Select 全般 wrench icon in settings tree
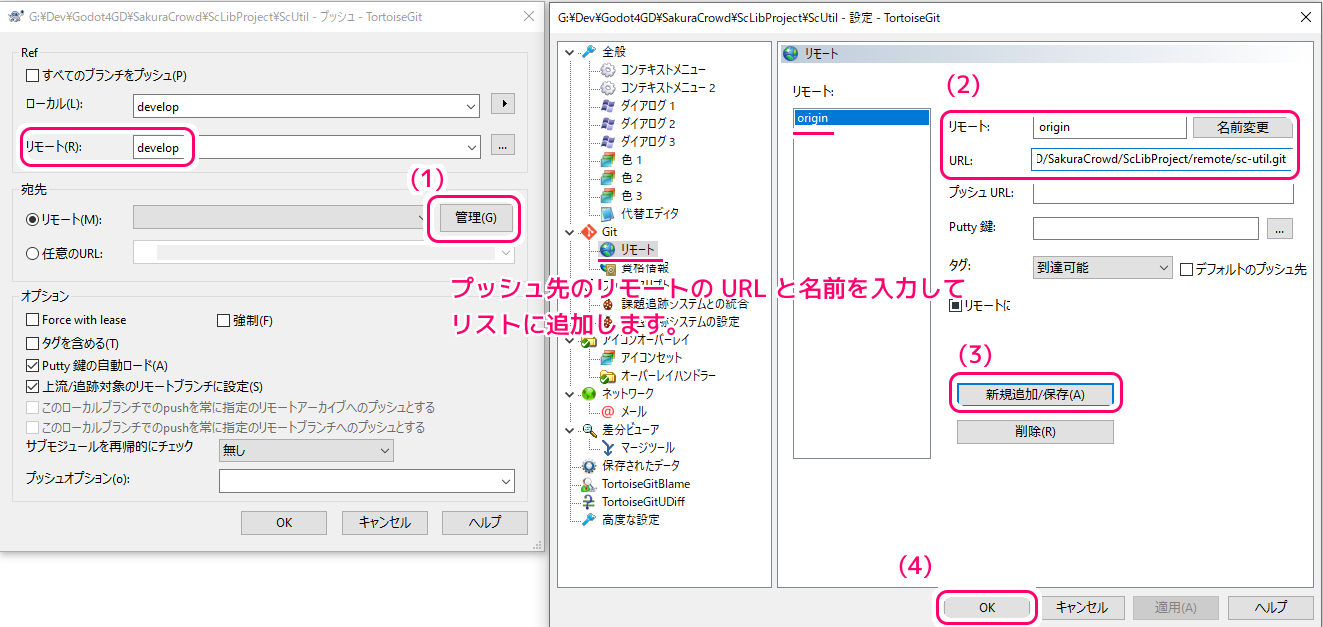Screen dimensions: 1323x627 click(x=589, y=52)
